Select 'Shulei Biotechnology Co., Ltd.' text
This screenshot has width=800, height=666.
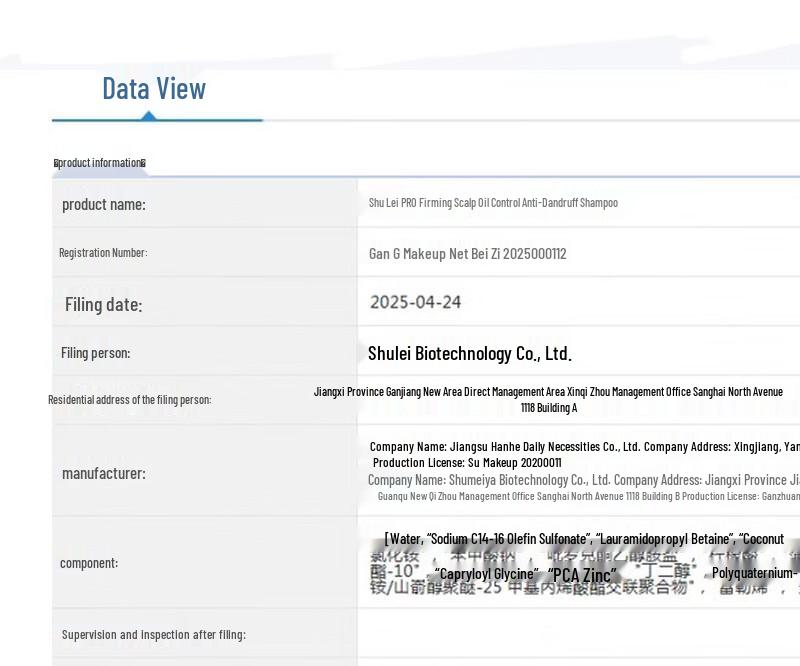(469, 353)
